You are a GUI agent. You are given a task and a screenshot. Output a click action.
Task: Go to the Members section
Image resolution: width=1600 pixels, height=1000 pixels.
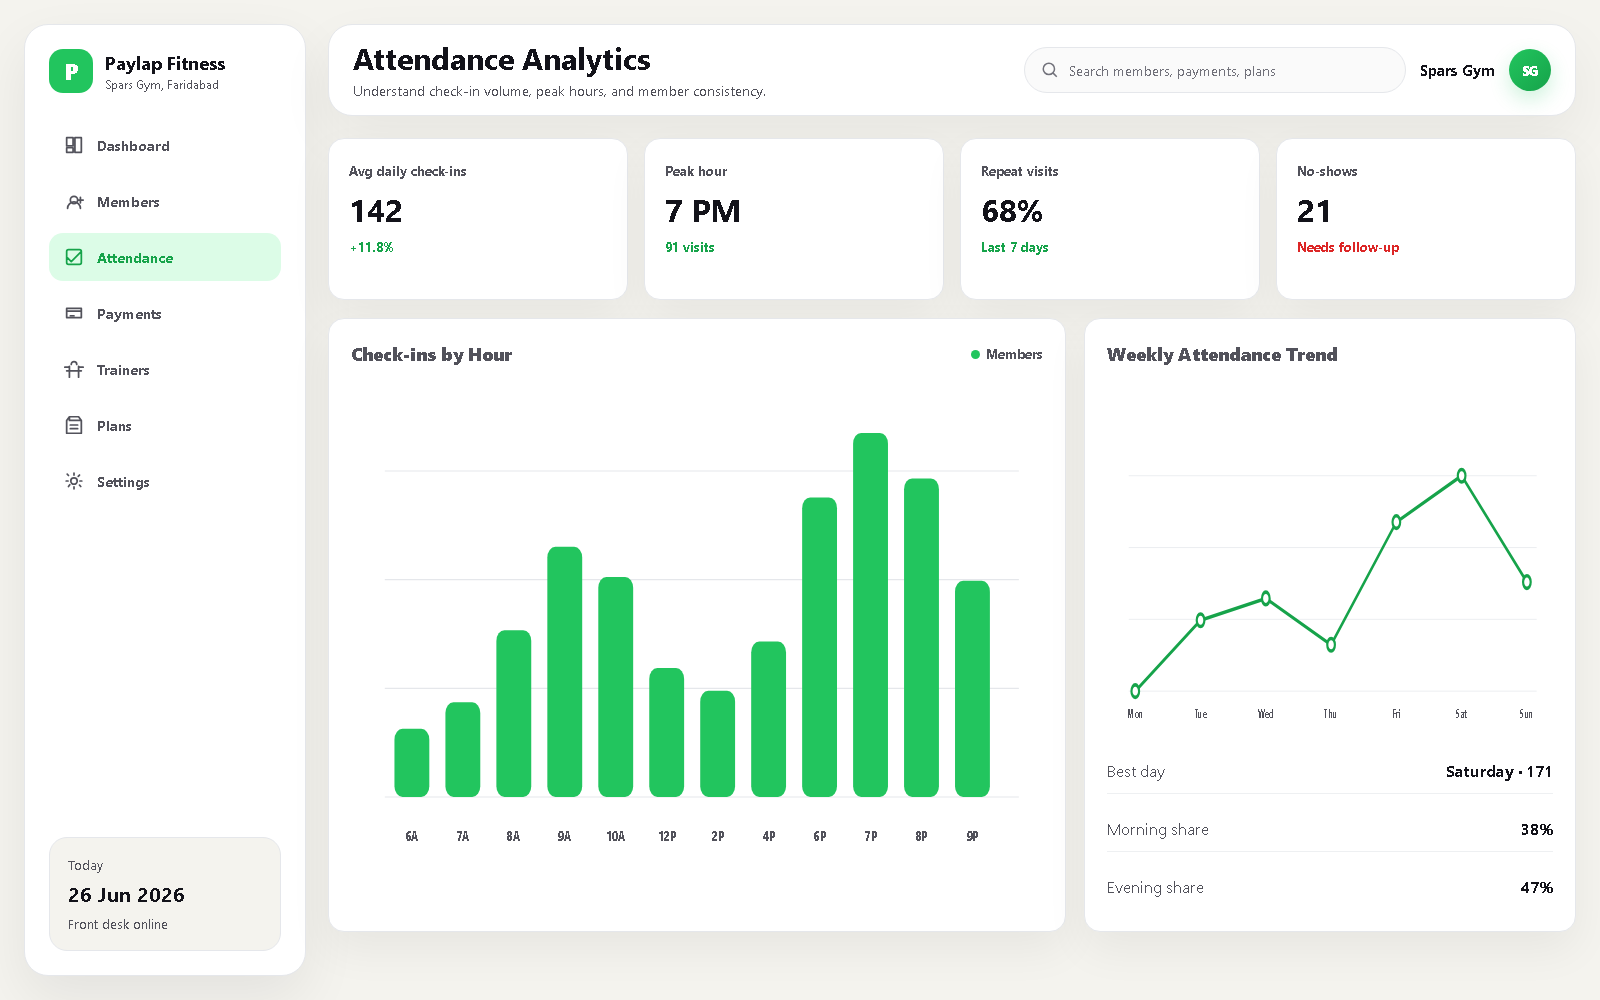[x=165, y=201]
